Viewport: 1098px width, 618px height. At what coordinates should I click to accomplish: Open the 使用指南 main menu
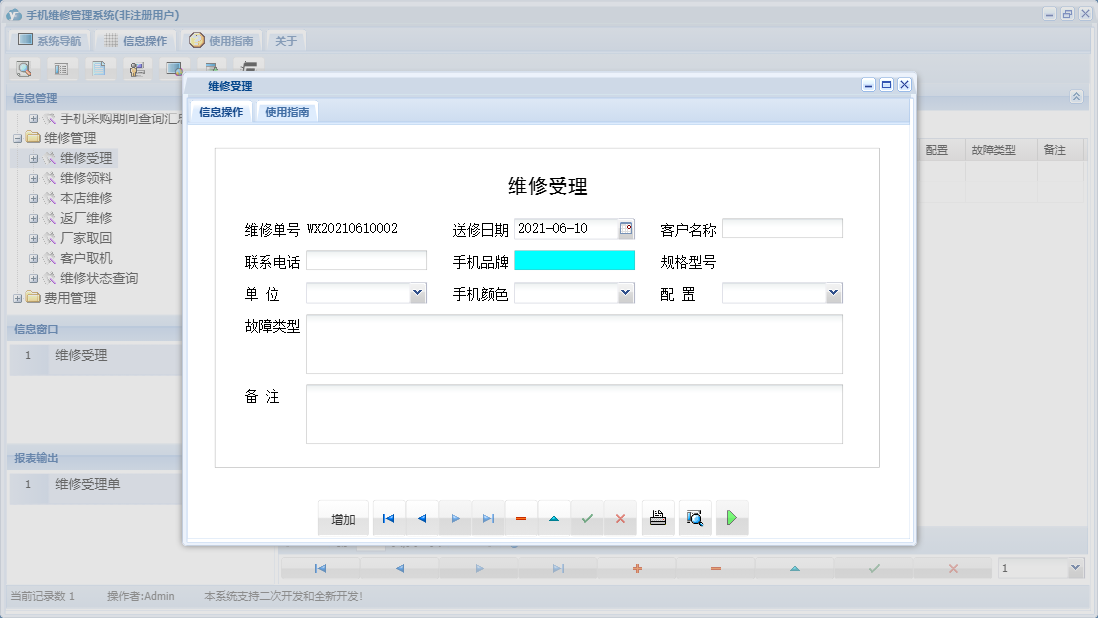click(x=221, y=41)
